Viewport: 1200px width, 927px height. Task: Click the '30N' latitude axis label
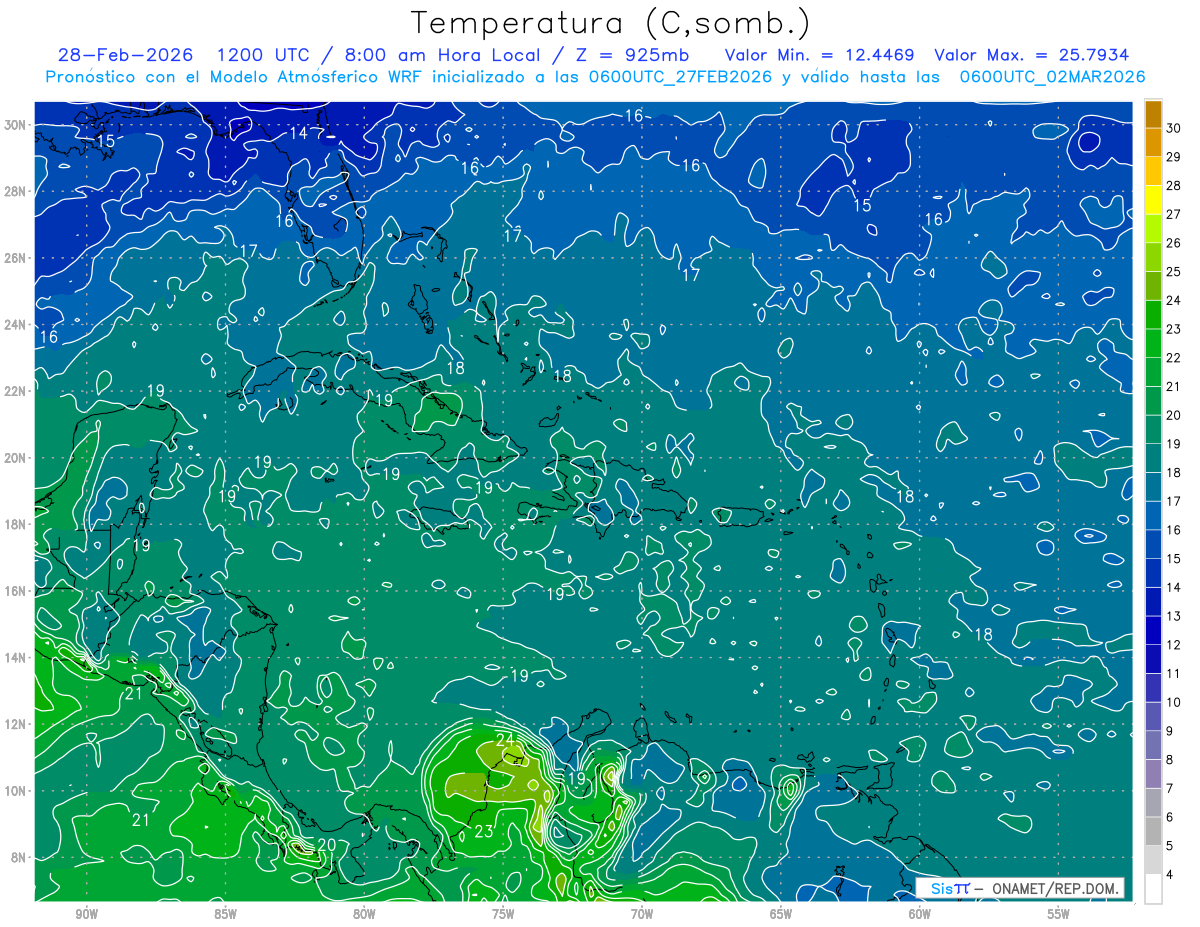15,124
